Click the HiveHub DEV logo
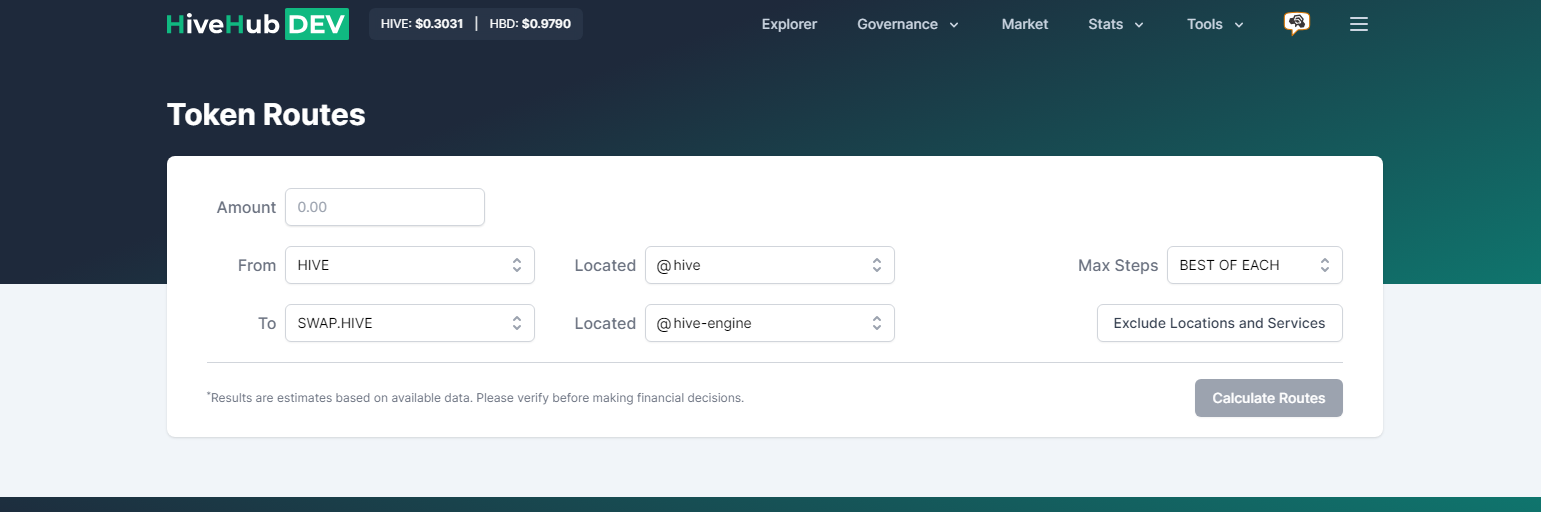1541x512 pixels. click(x=257, y=24)
